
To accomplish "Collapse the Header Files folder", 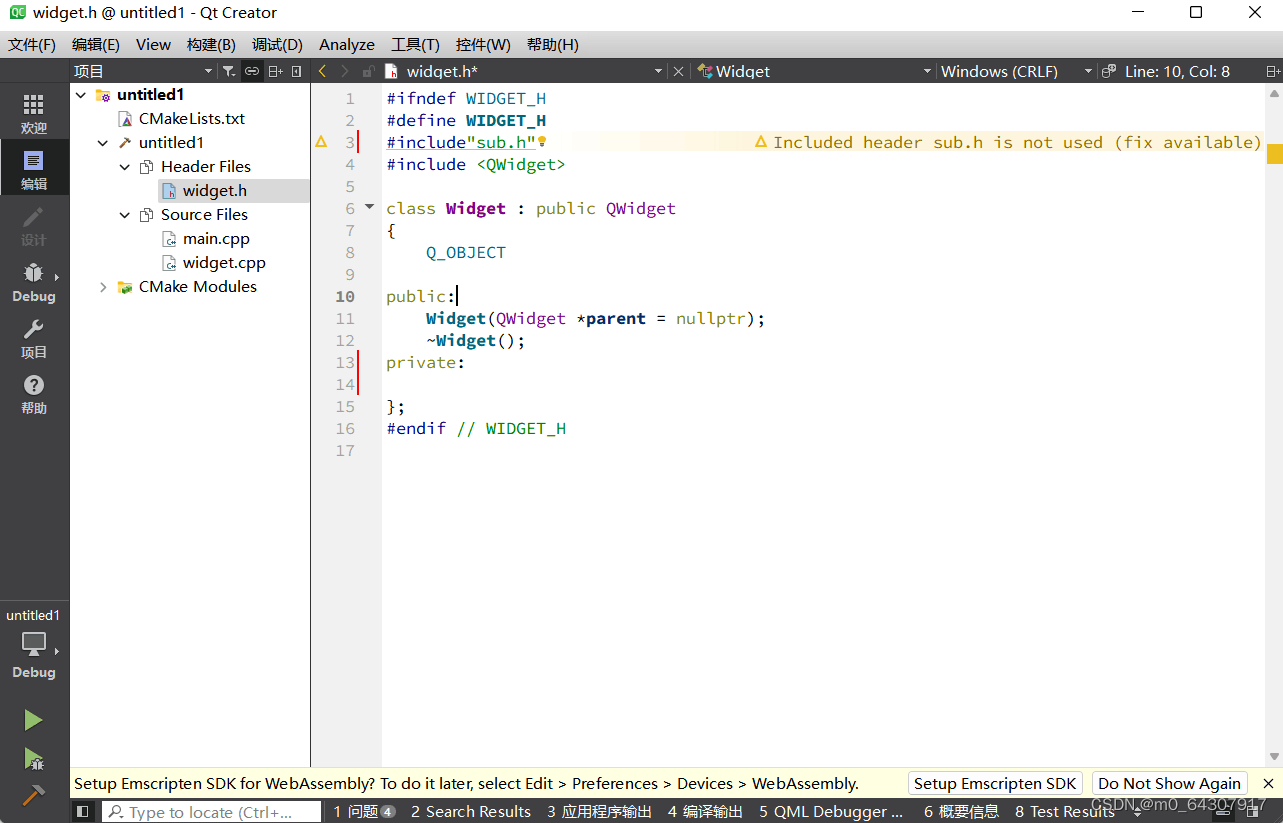I will (125, 167).
